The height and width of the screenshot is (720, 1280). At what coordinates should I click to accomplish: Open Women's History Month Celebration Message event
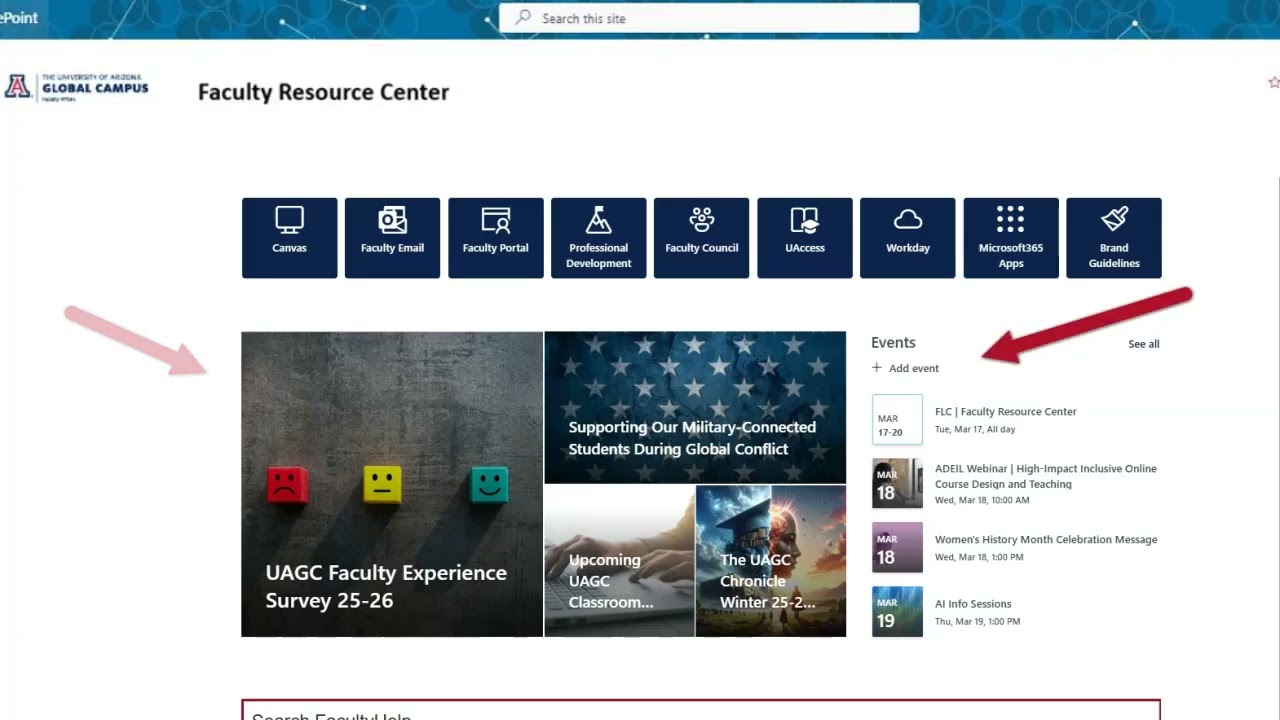click(1046, 540)
